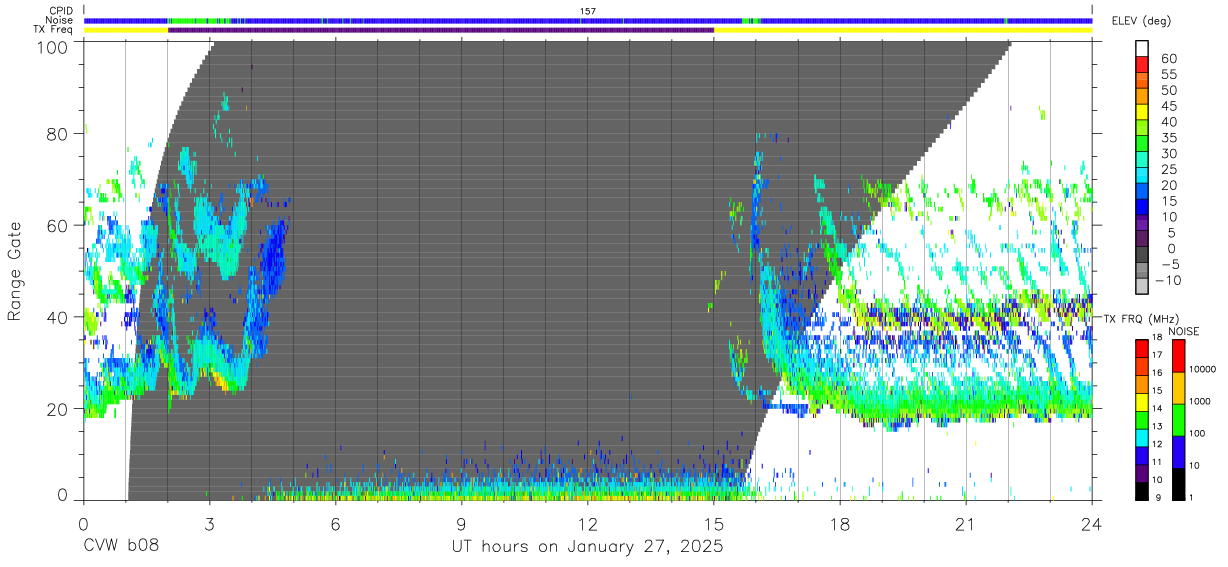Click the red 60-degree elevation color swatch
The width and height of the screenshot is (1228, 567).
click(1142, 65)
